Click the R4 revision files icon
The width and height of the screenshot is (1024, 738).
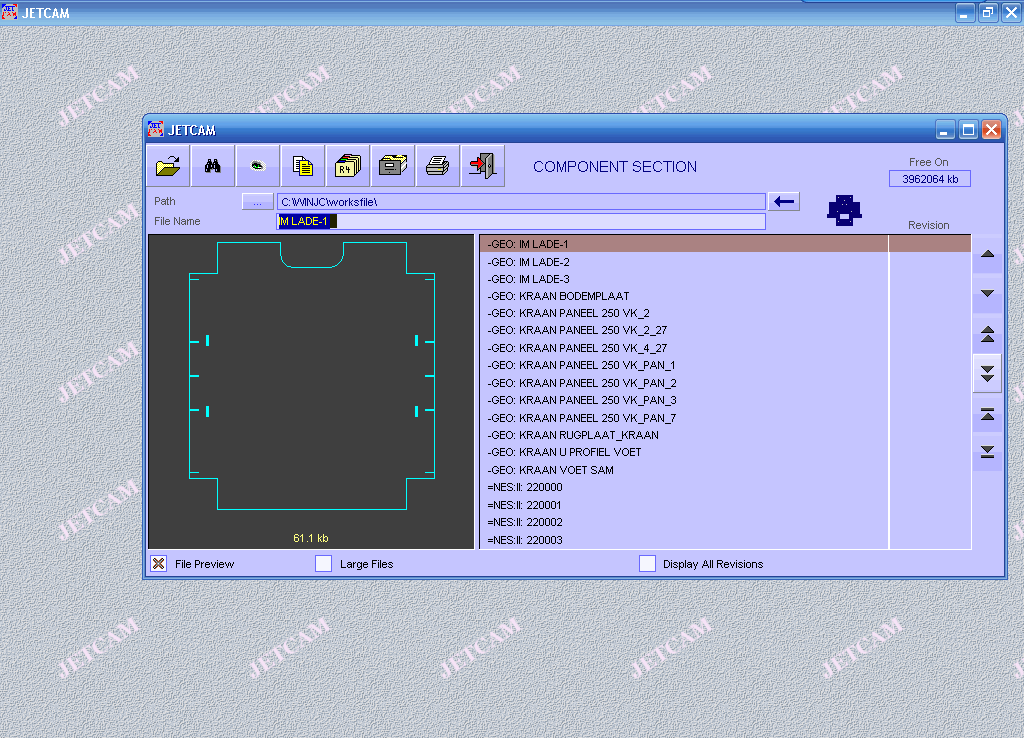[348, 166]
